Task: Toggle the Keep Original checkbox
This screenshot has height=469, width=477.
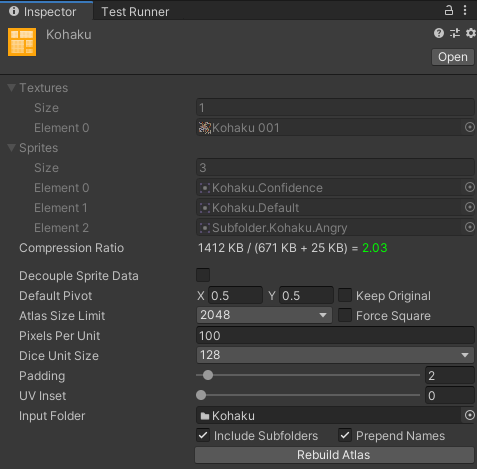Action: tap(345, 295)
